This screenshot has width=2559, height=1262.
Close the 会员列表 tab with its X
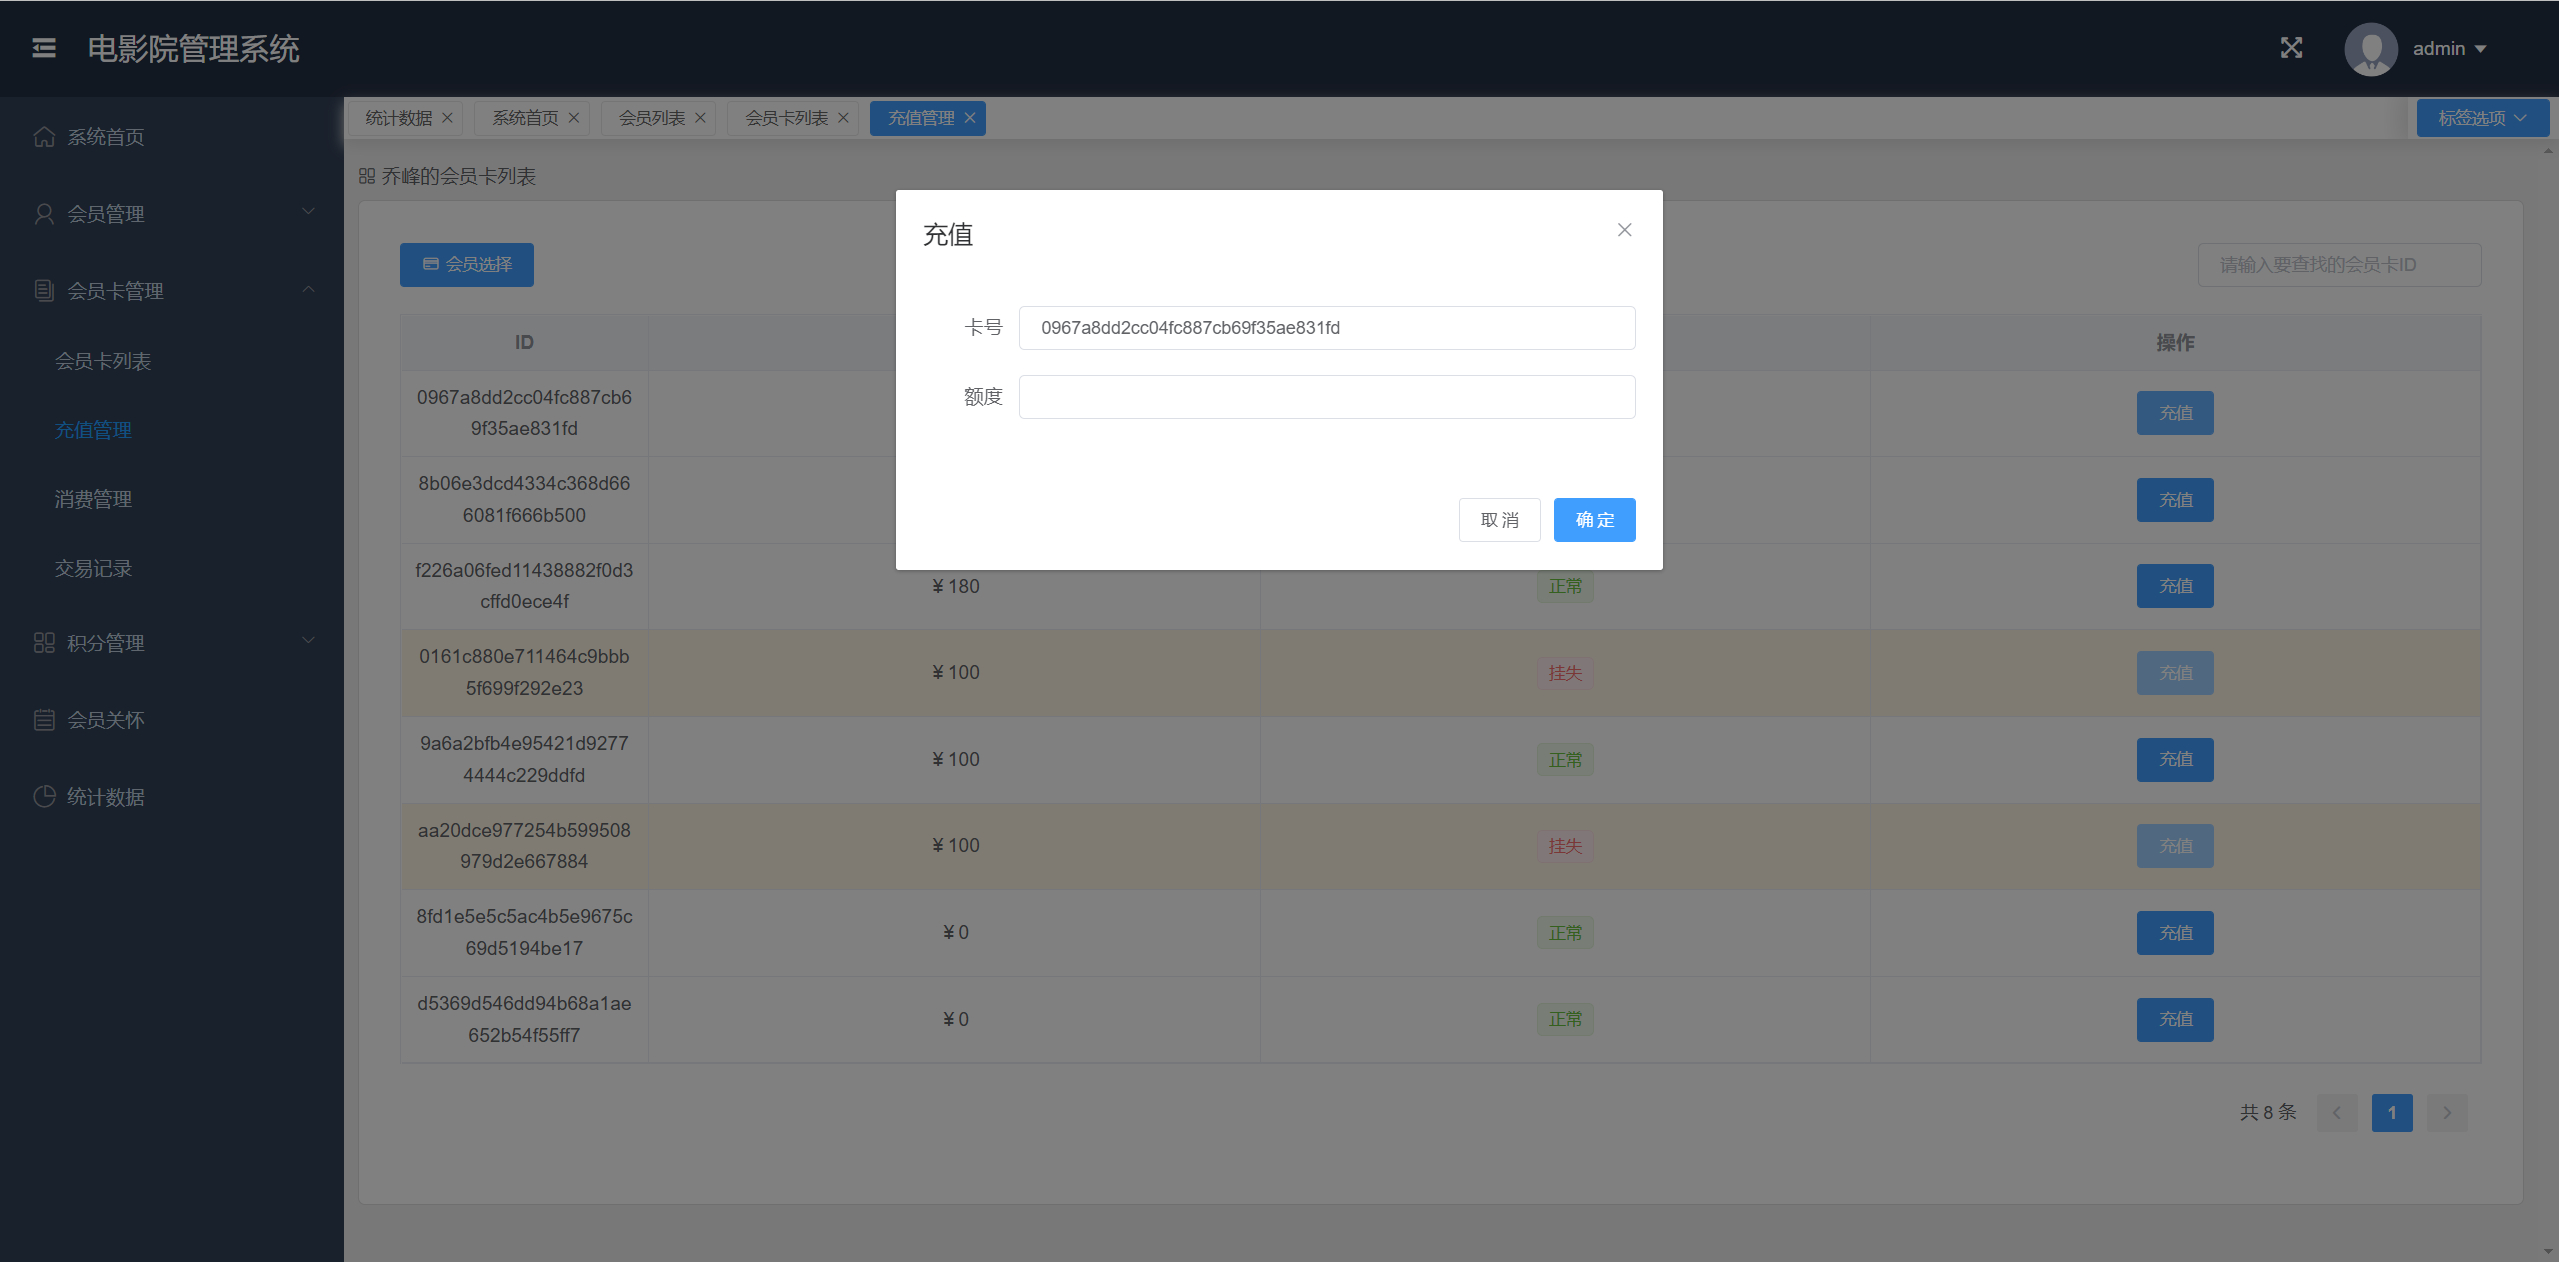(701, 118)
